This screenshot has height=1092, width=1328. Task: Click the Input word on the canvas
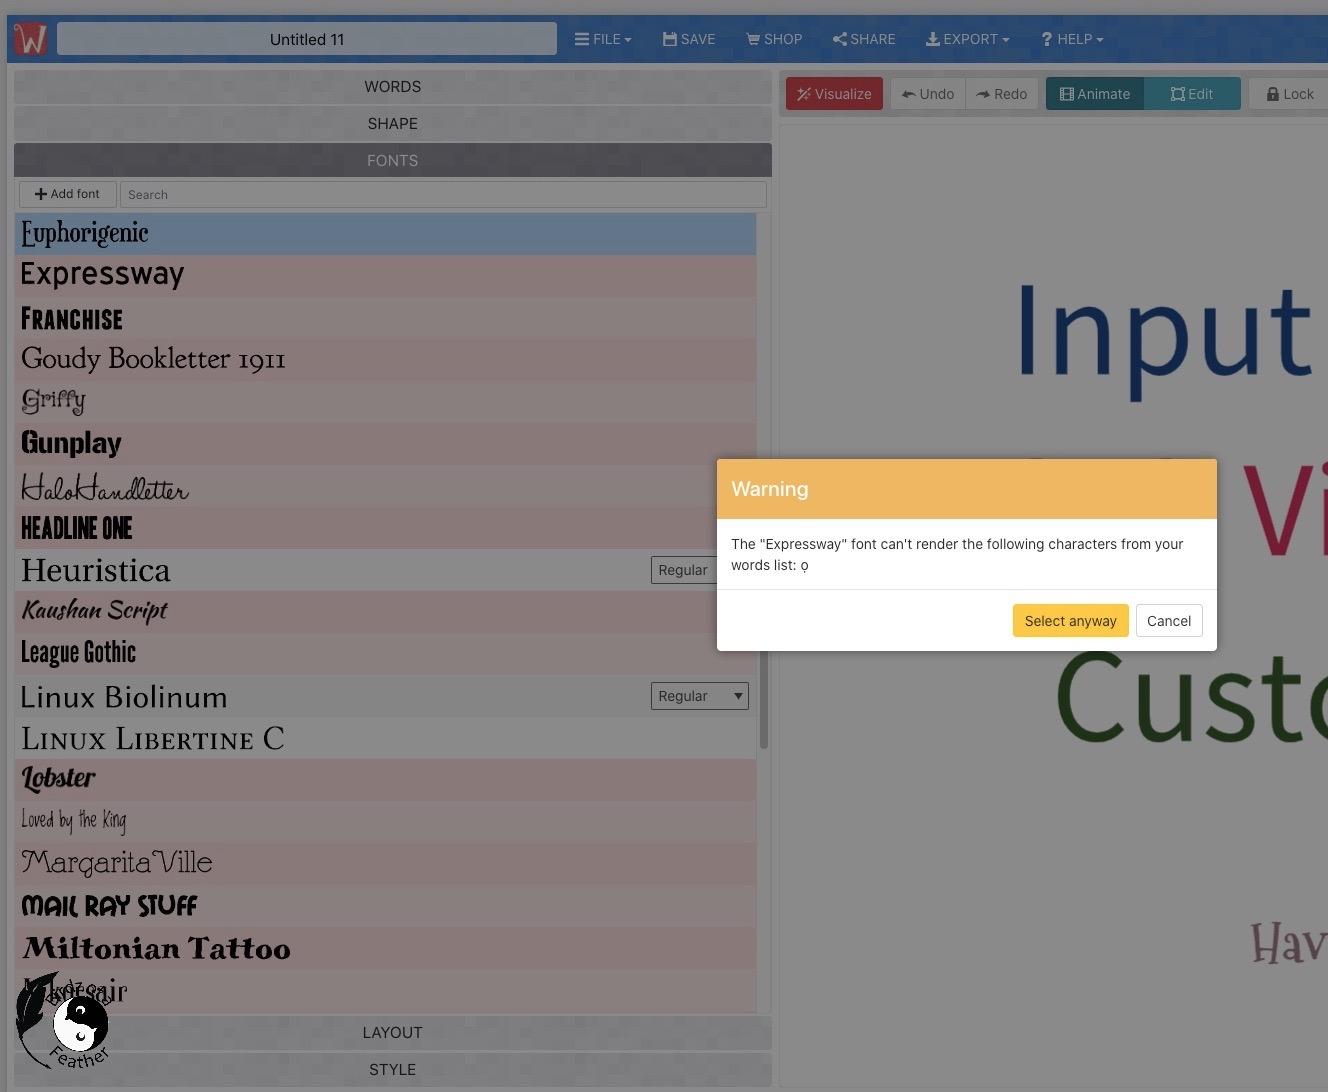pyautogui.click(x=1164, y=340)
